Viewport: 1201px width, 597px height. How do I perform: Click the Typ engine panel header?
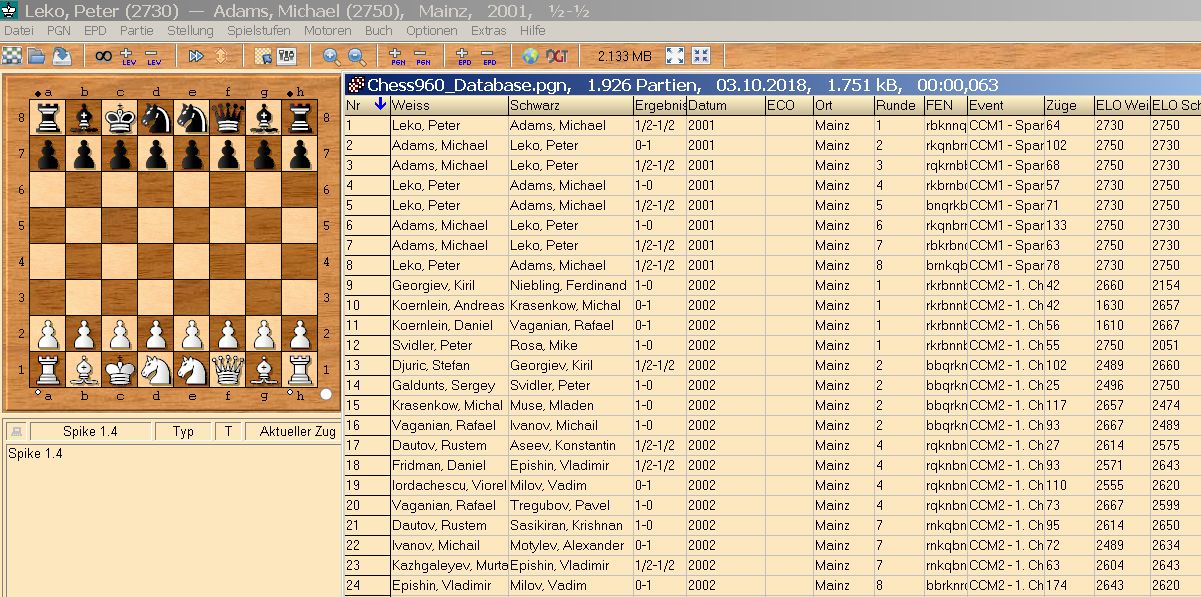pos(183,431)
